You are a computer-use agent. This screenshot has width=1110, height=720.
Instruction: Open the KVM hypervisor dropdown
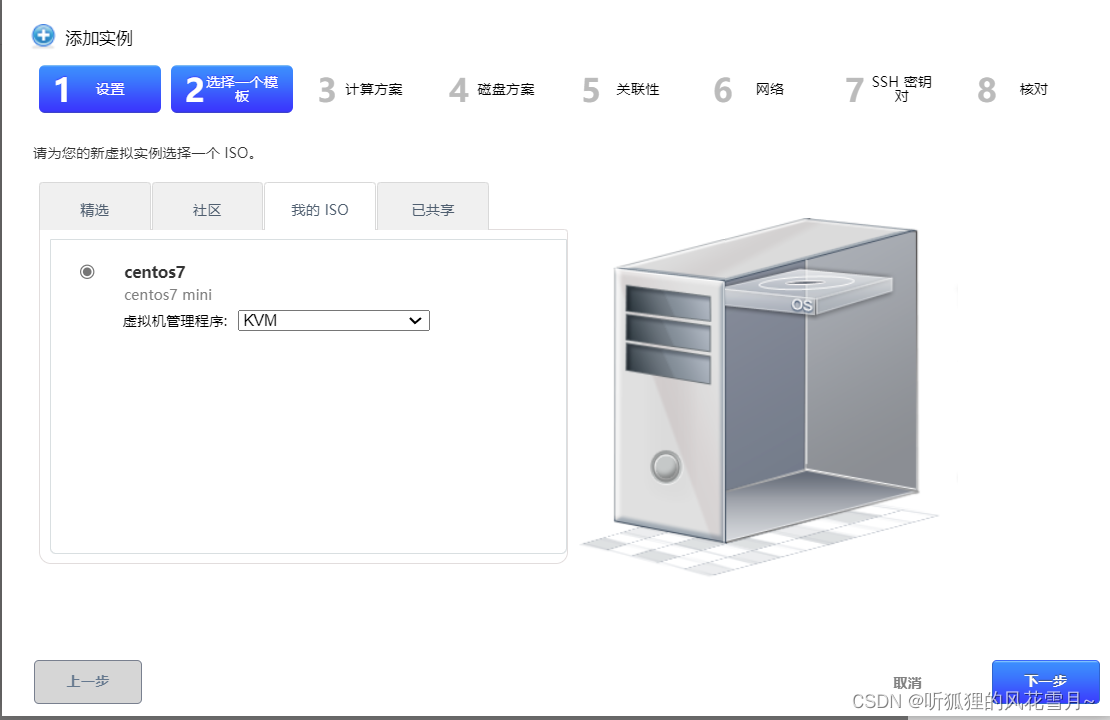(333, 321)
